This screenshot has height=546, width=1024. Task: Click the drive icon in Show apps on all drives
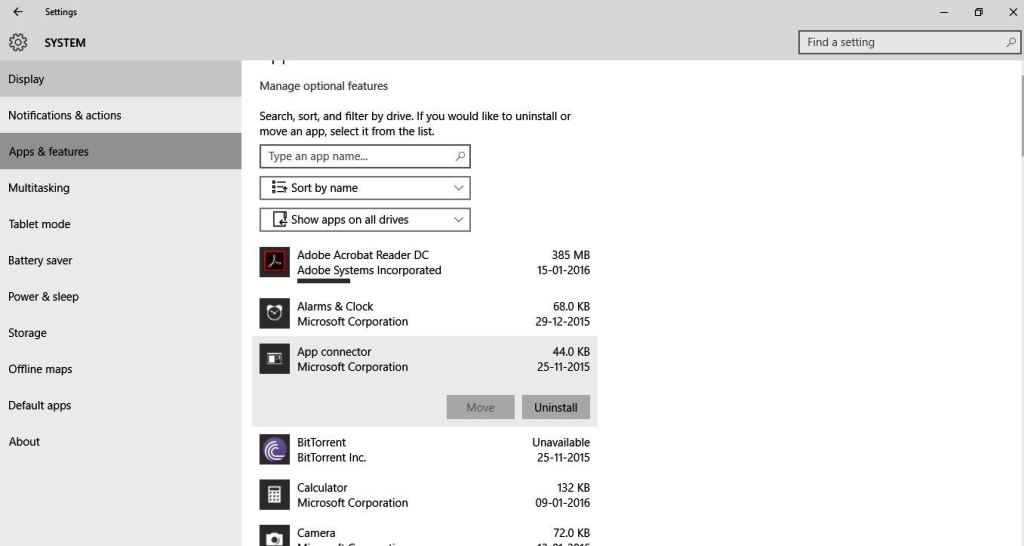[280, 219]
